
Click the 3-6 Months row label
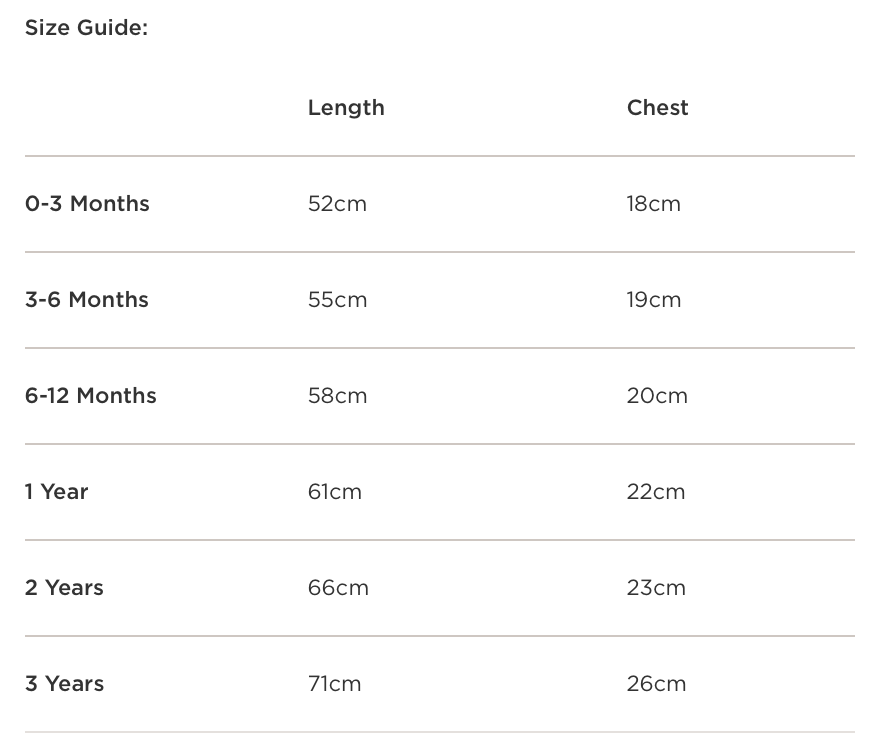click(87, 300)
